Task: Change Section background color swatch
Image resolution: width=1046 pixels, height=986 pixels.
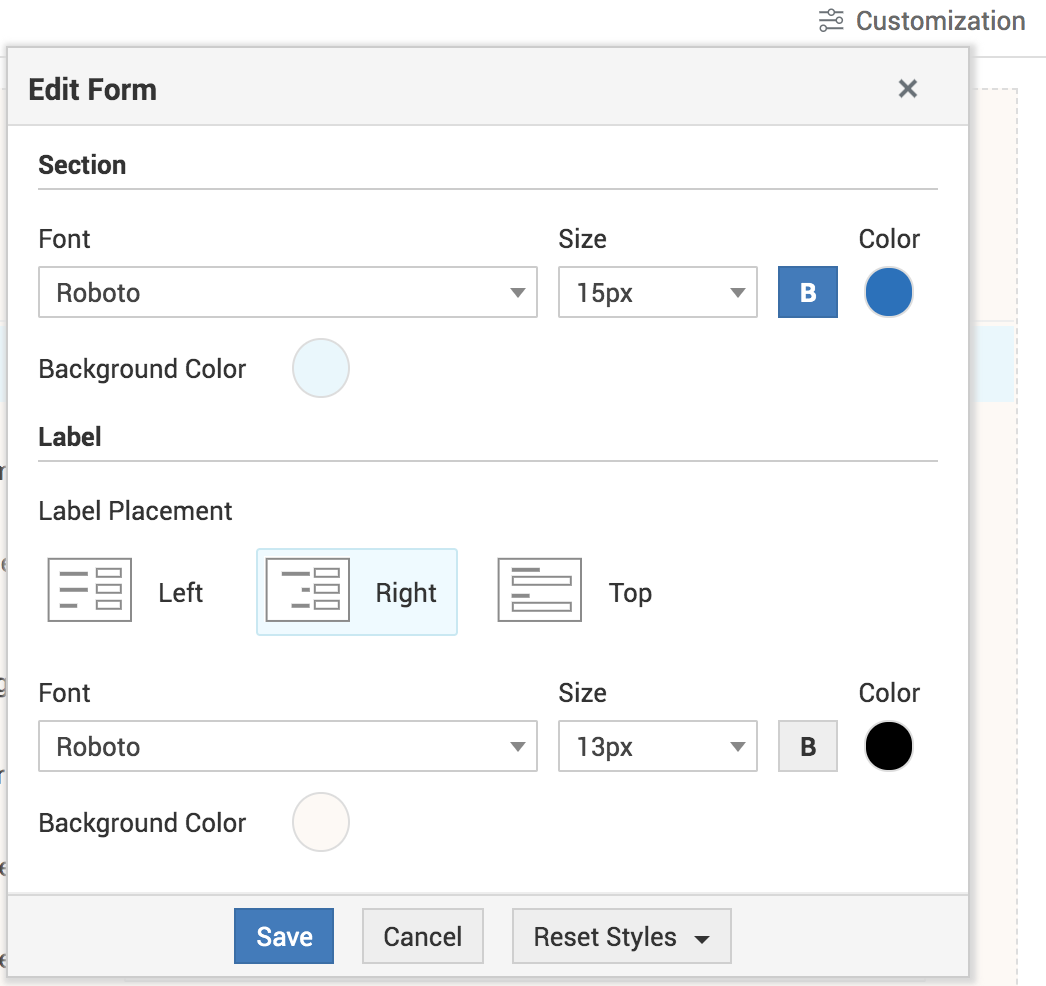Action: [321, 368]
